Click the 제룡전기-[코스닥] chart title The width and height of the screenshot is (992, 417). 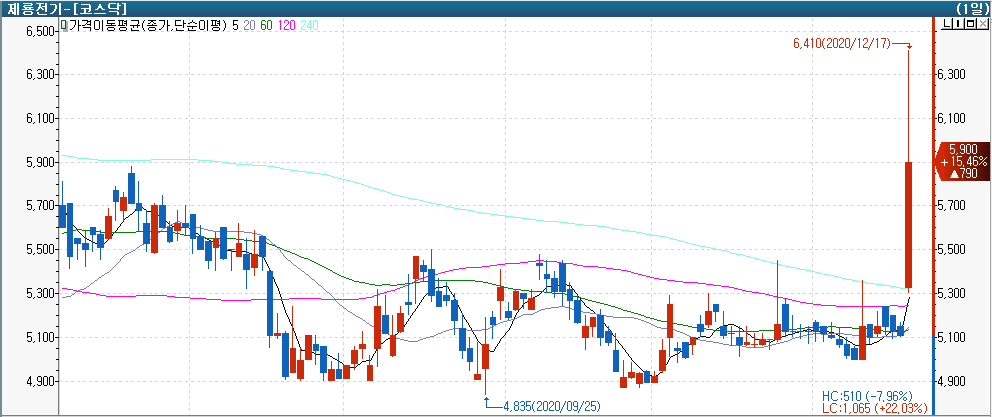50,8
